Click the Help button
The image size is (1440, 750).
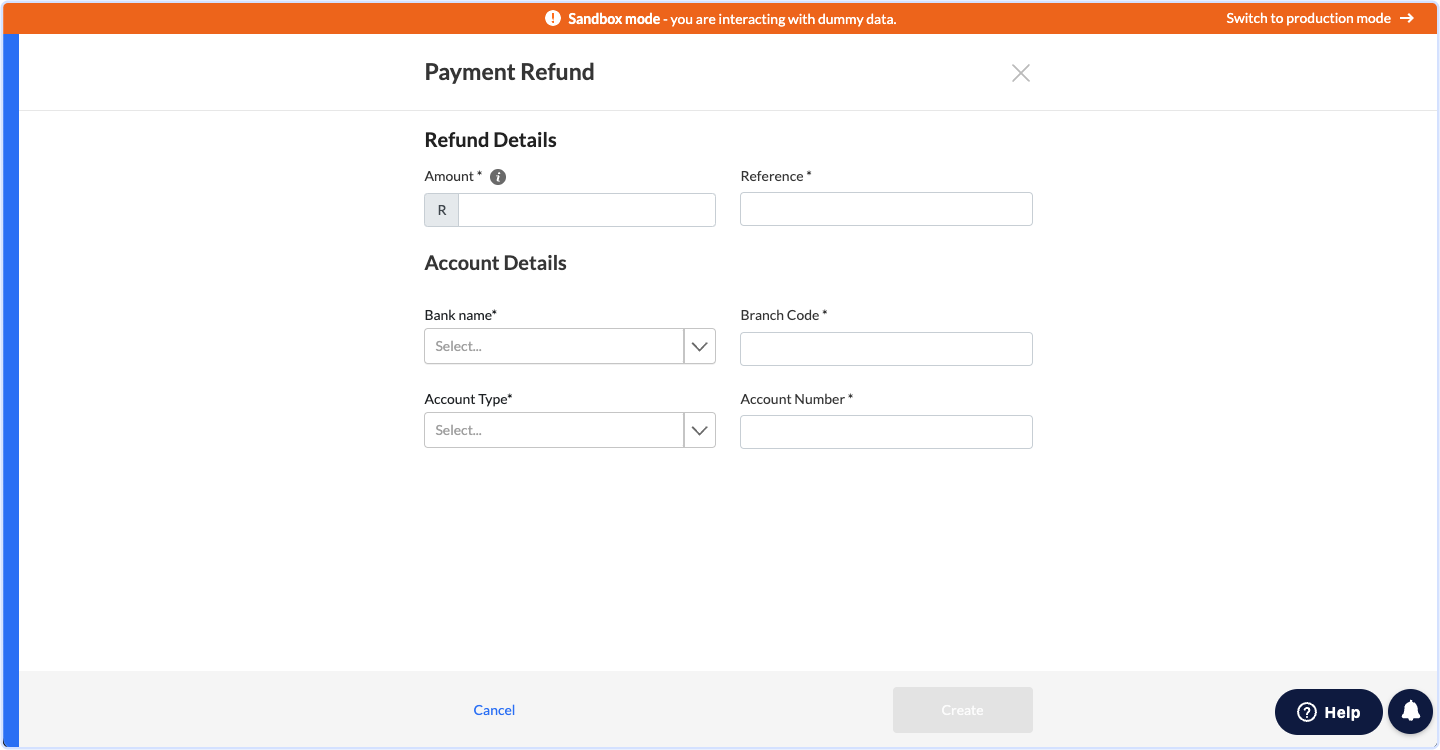[1328, 712]
